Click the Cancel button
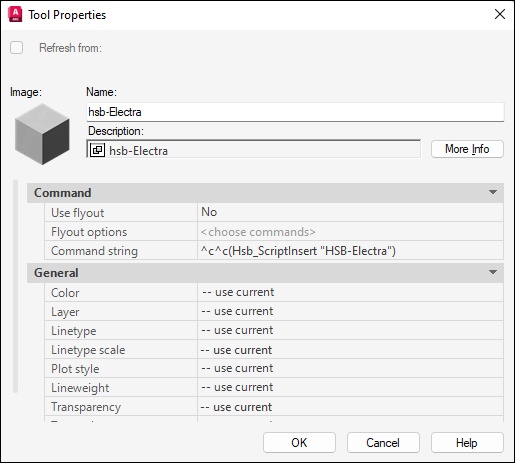Image resolution: width=515 pixels, height=463 pixels. [x=383, y=443]
